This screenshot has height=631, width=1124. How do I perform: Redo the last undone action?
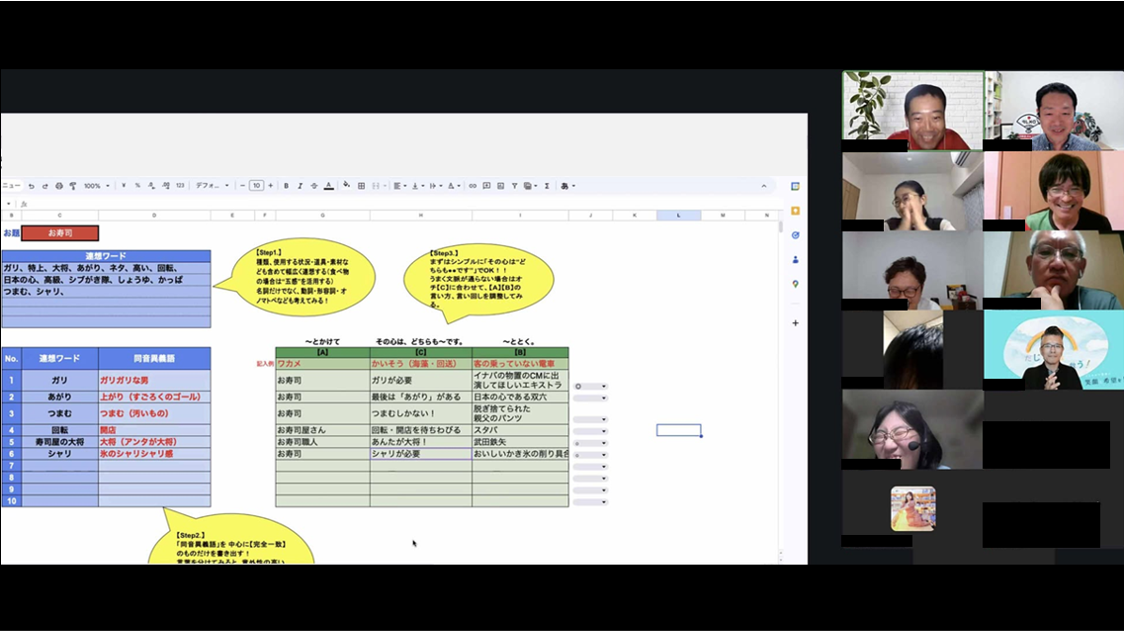click(44, 186)
